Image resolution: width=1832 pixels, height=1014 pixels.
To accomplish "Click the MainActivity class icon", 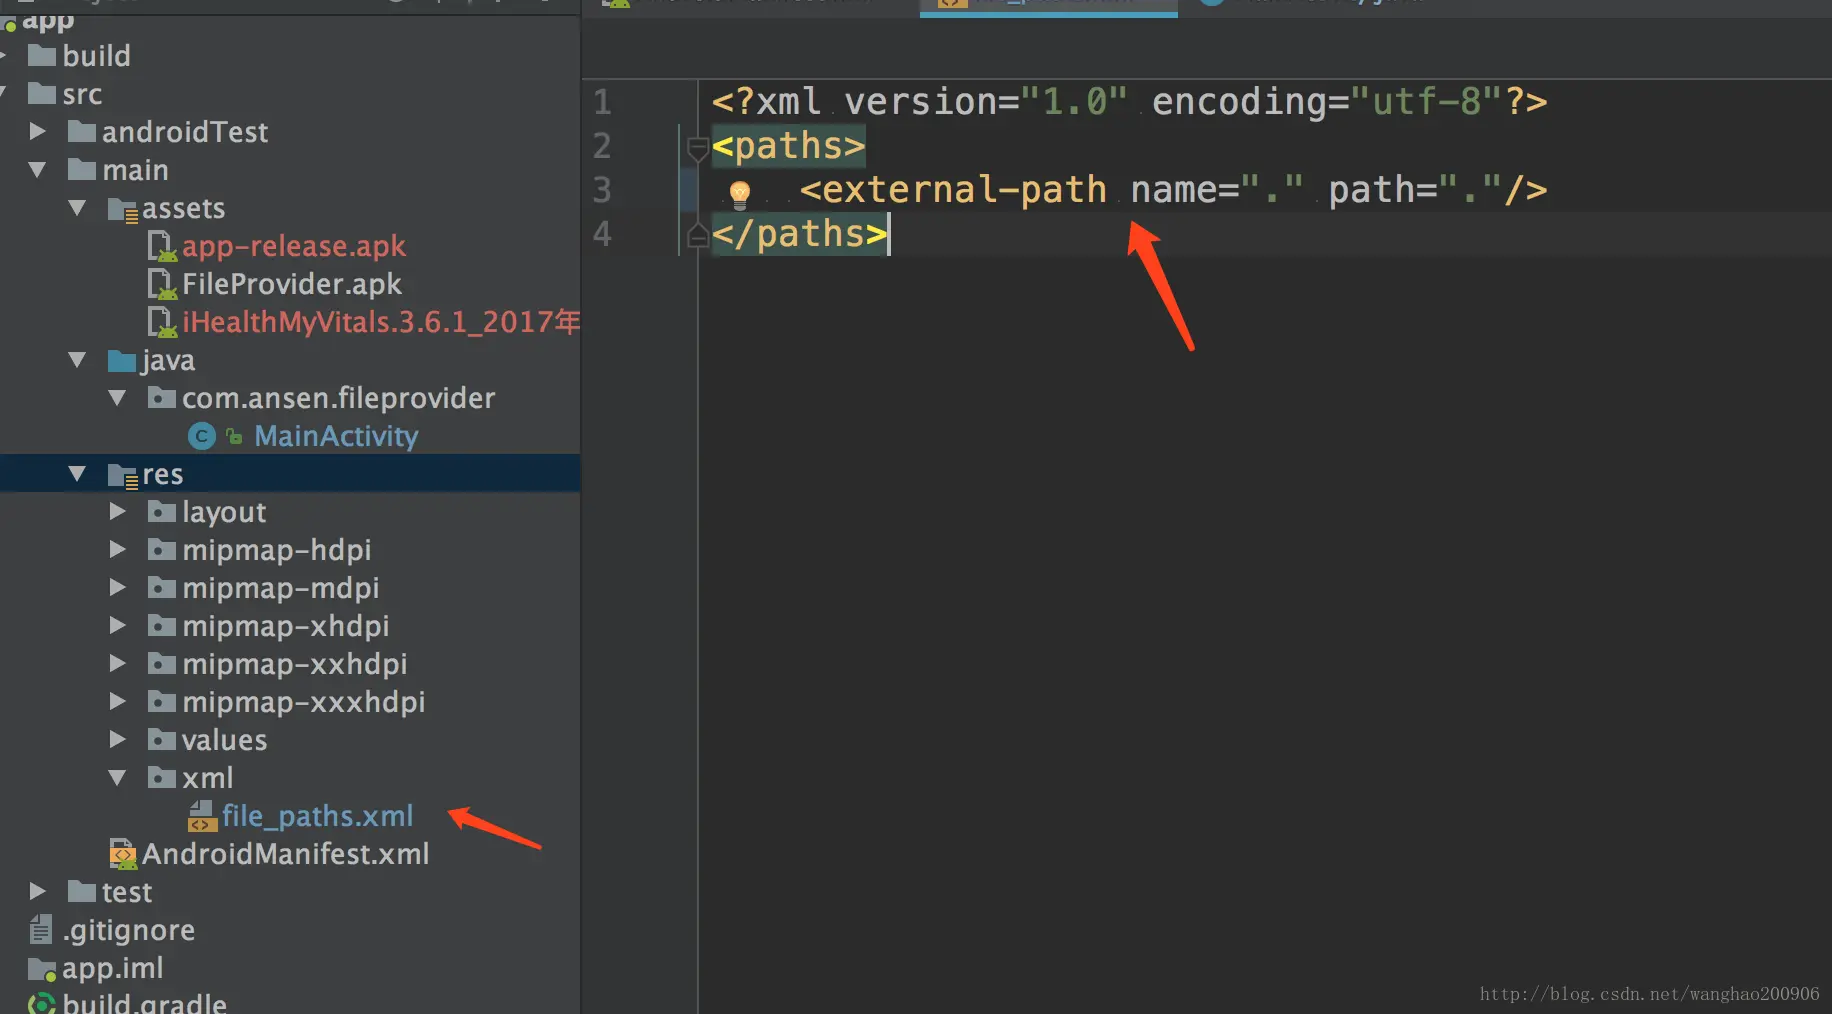I will pos(202,436).
